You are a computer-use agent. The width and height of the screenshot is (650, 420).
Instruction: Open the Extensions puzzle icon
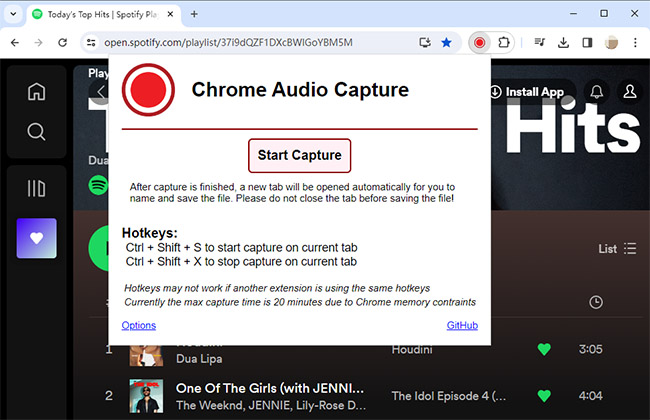pos(504,42)
